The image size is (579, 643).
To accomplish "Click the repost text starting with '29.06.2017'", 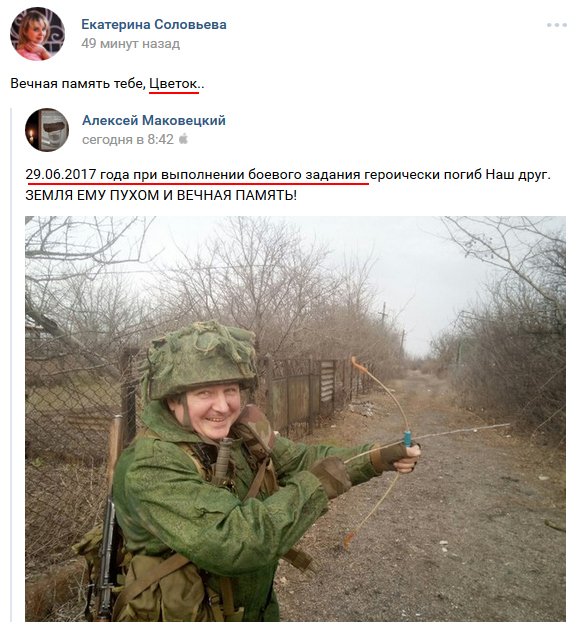I will pyautogui.click(x=288, y=175).
